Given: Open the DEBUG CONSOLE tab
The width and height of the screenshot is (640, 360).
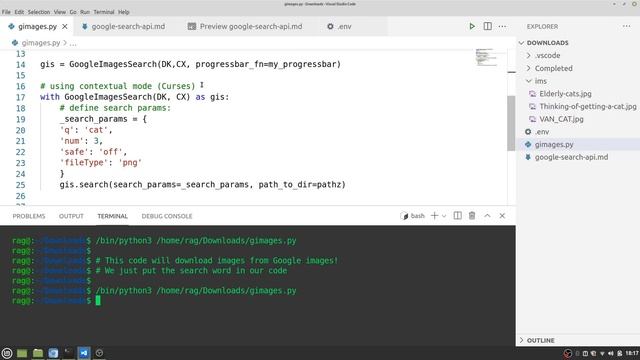Looking at the screenshot, I should point(167,216).
